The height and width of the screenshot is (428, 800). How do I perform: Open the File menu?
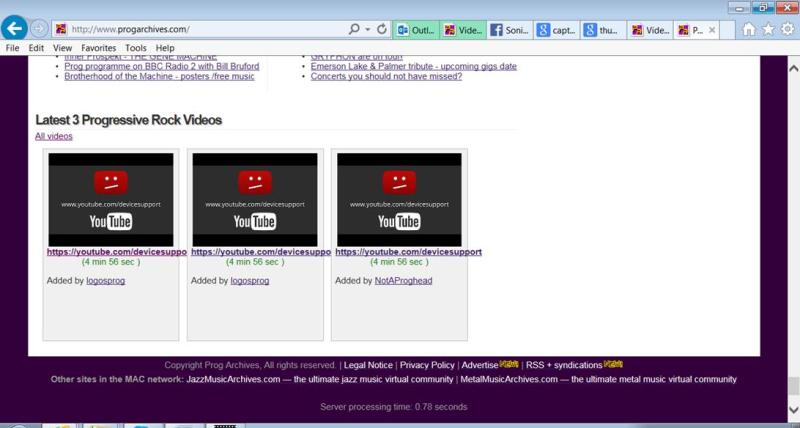[x=12, y=48]
